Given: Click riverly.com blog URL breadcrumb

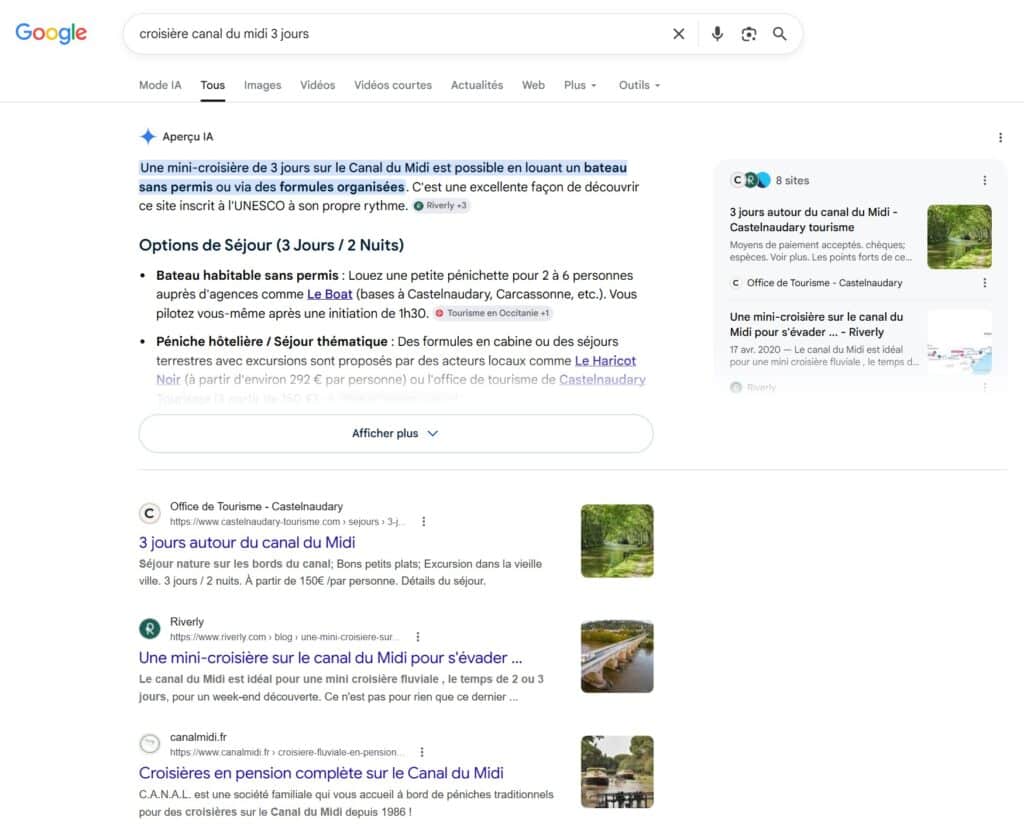Looking at the screenshot, I should pos(284,637).
